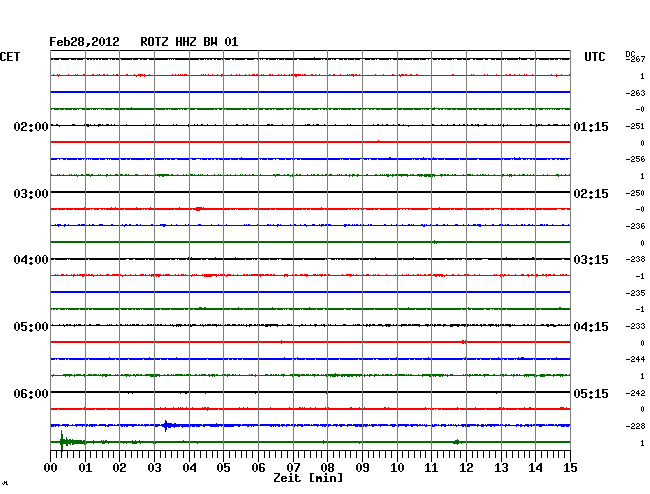
Task: Click the DC offset value -256
Action: coord(635,159)
